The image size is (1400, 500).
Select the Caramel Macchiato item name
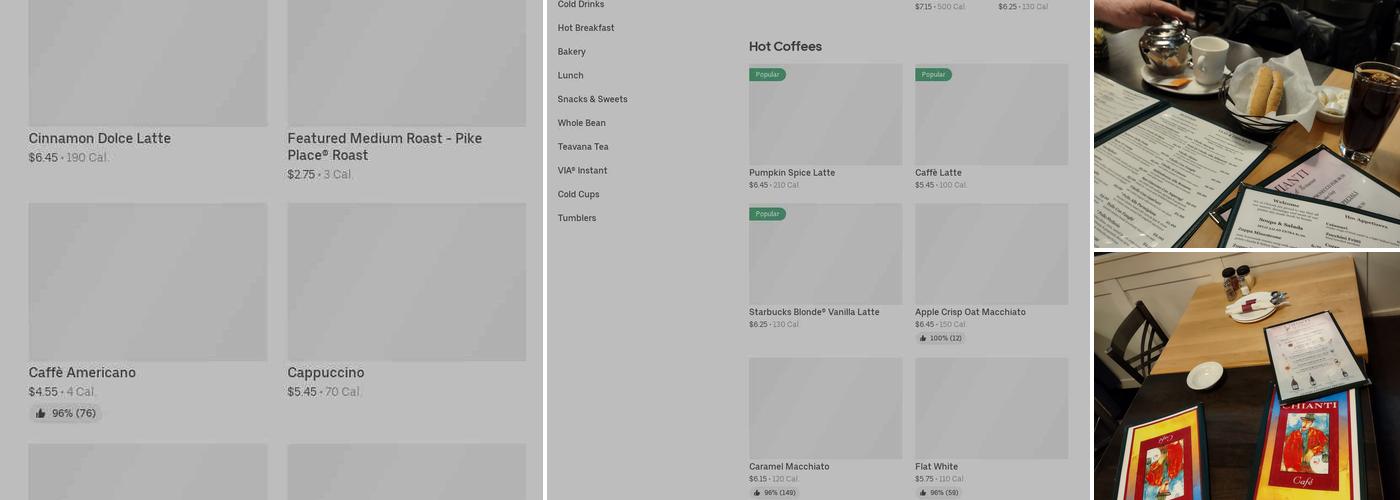tap(789, 467)
